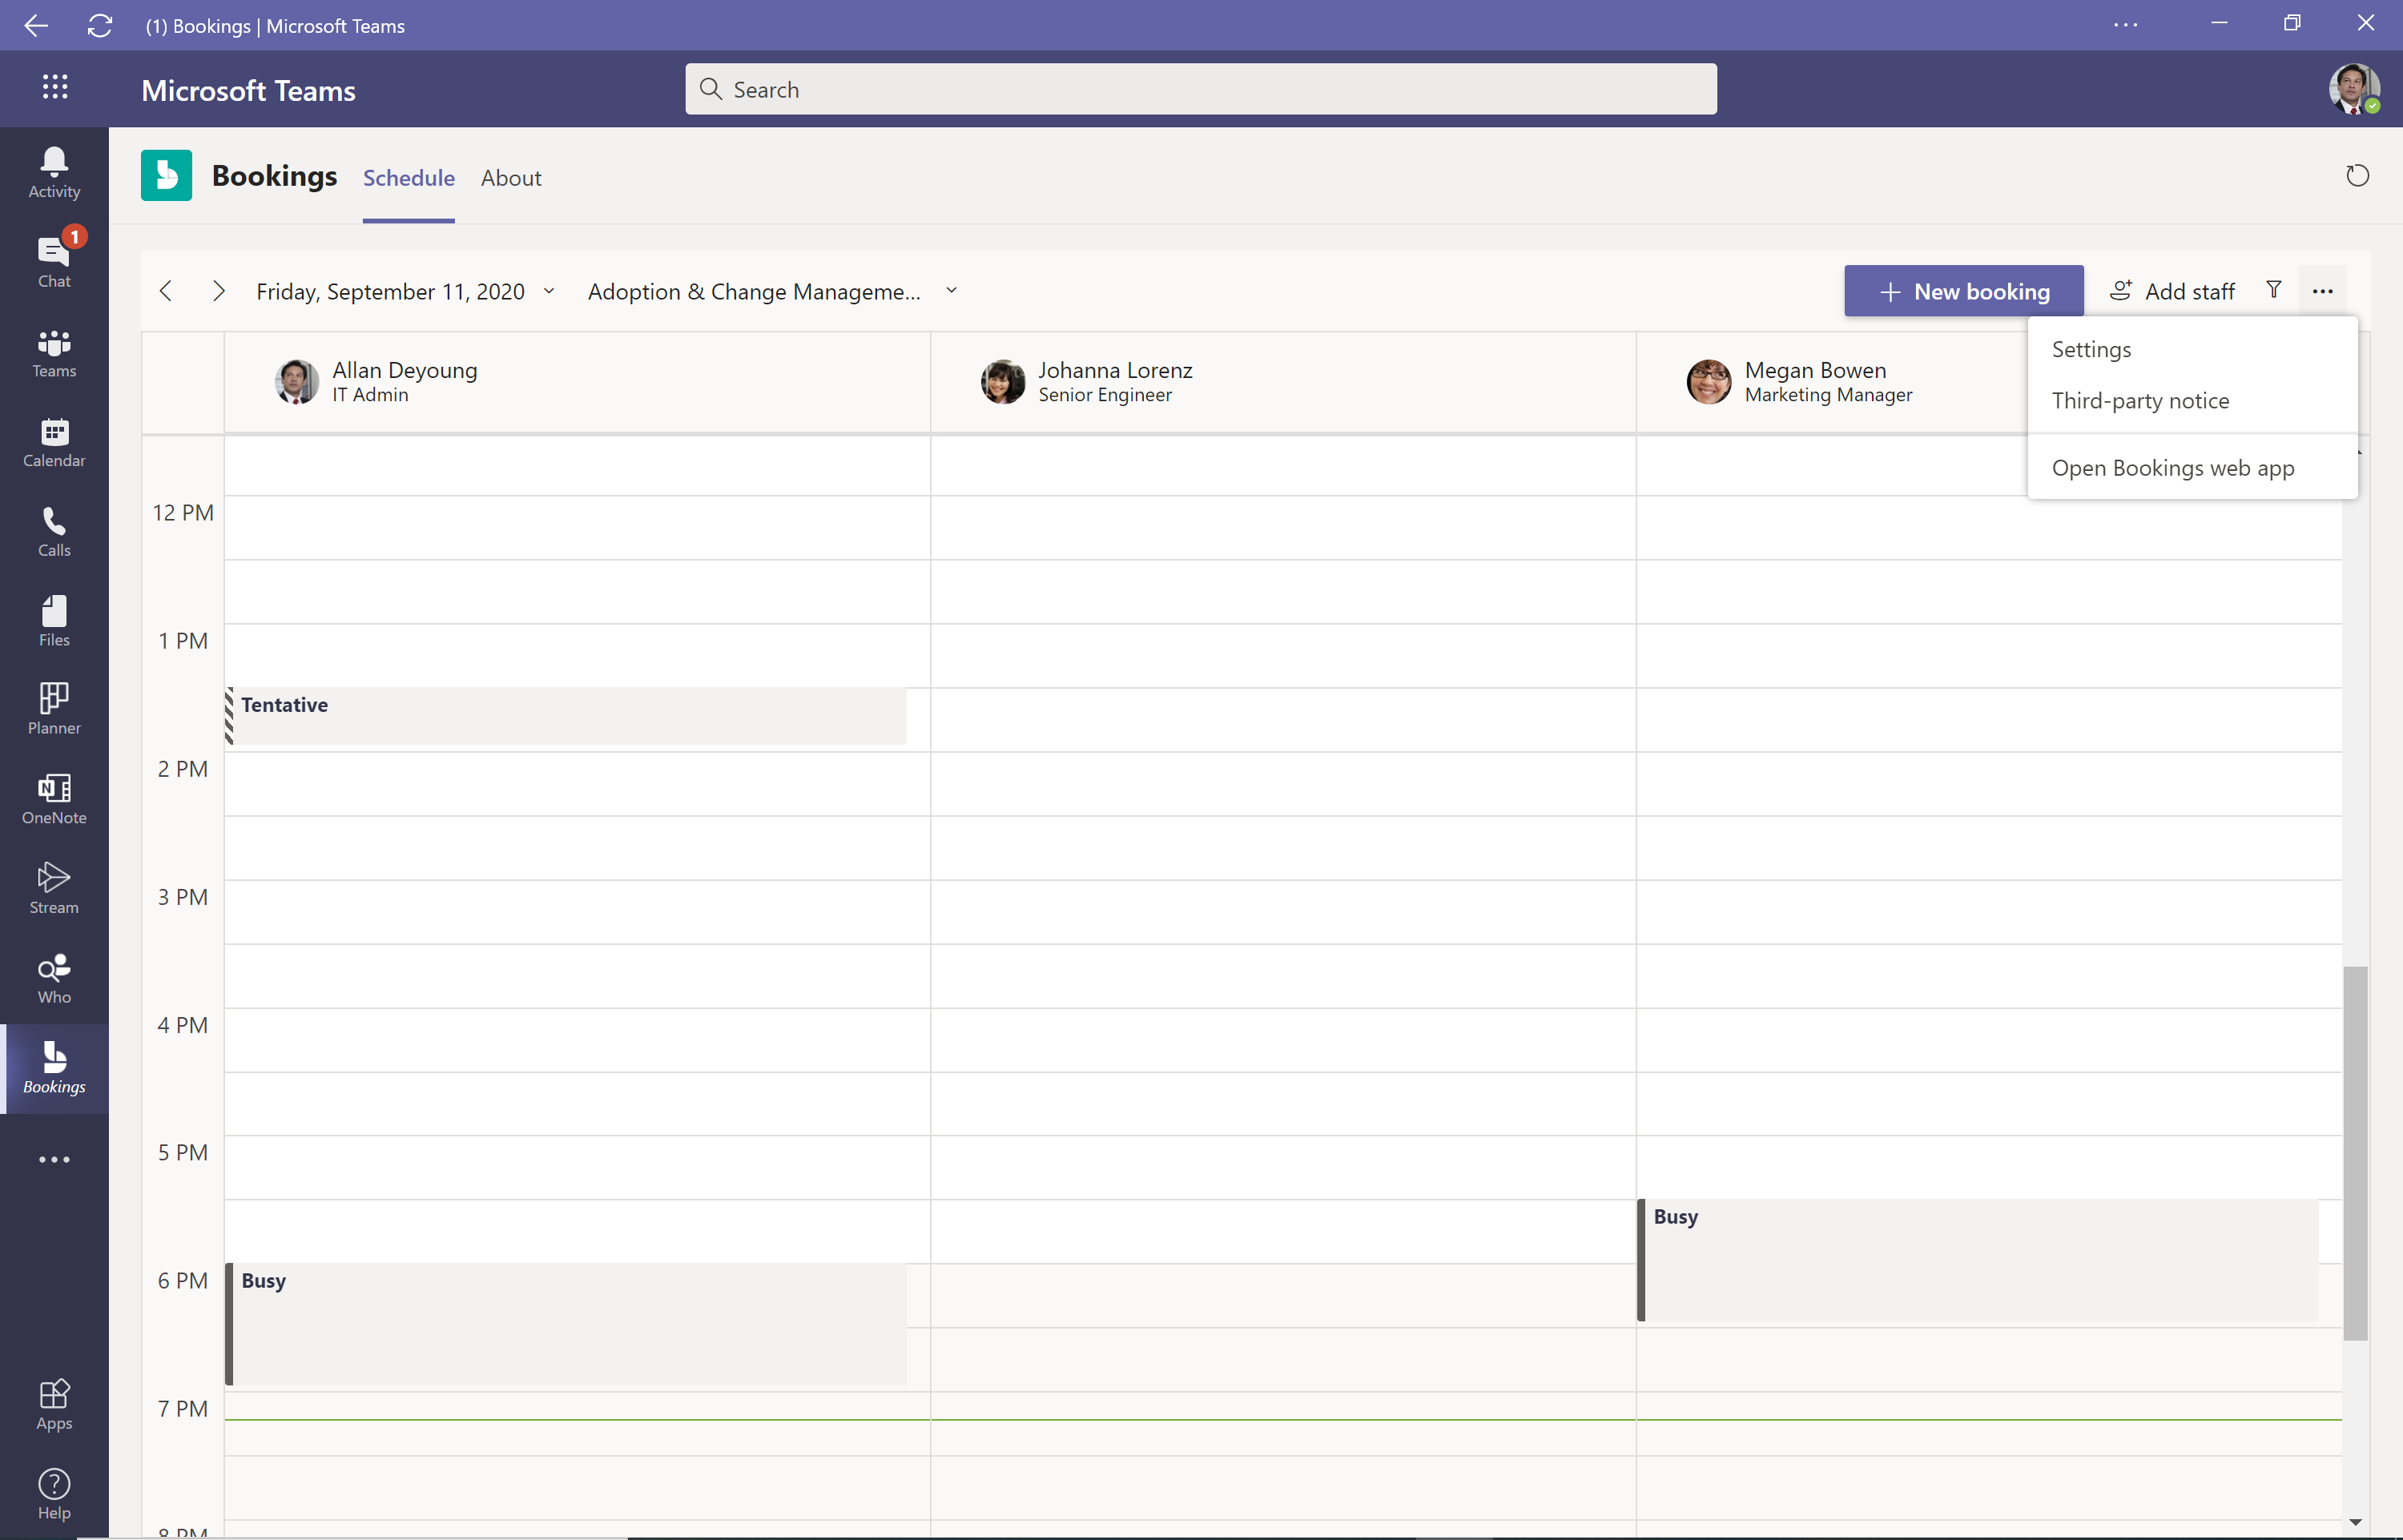
Task: Create a New booking
Action: point(1962,290)
